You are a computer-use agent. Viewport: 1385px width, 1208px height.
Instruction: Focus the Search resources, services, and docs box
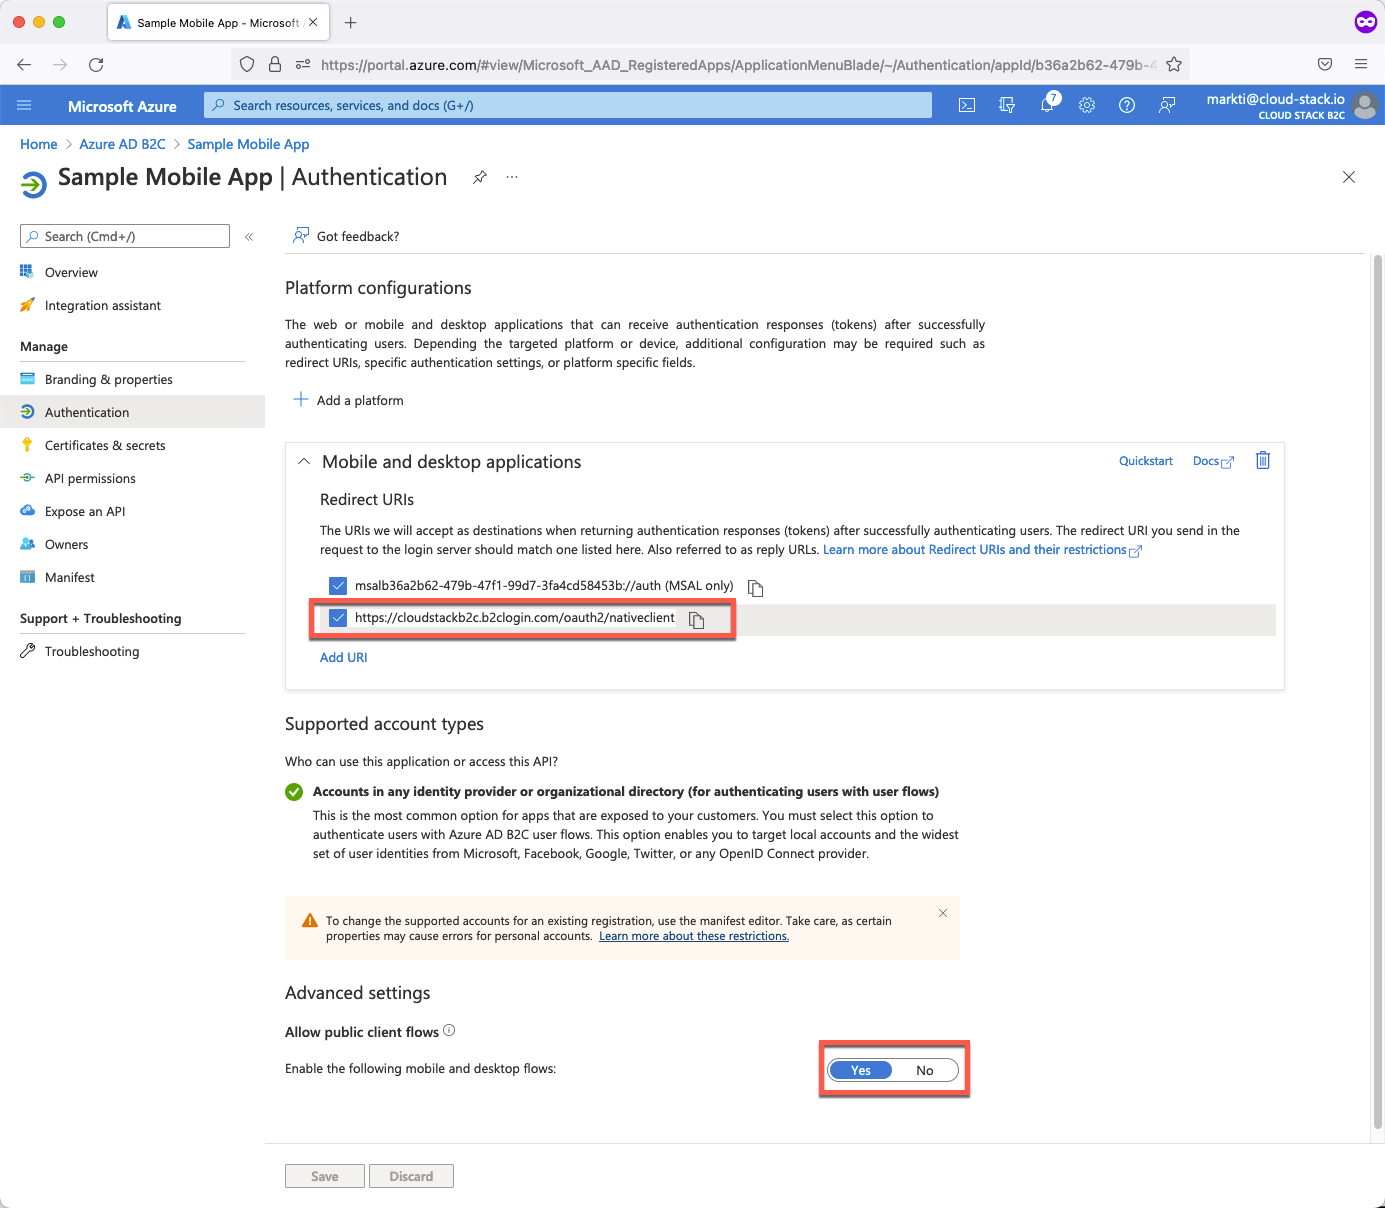click(x=568, y=105)
